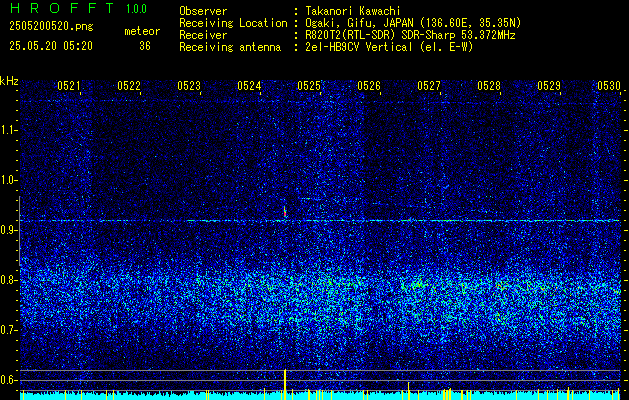Click the version number 1.0.0
Image resolution: width=629 pixels, height=400 pixels.
(136, 8)
